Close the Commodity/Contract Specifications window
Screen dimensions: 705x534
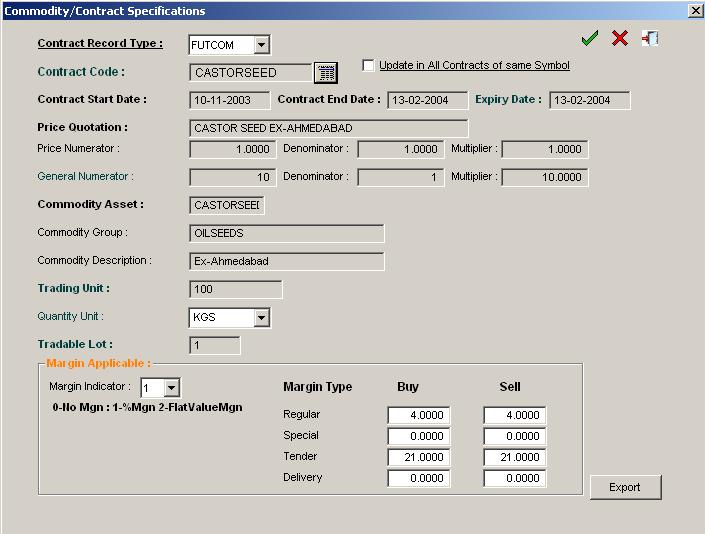[695, 11]
